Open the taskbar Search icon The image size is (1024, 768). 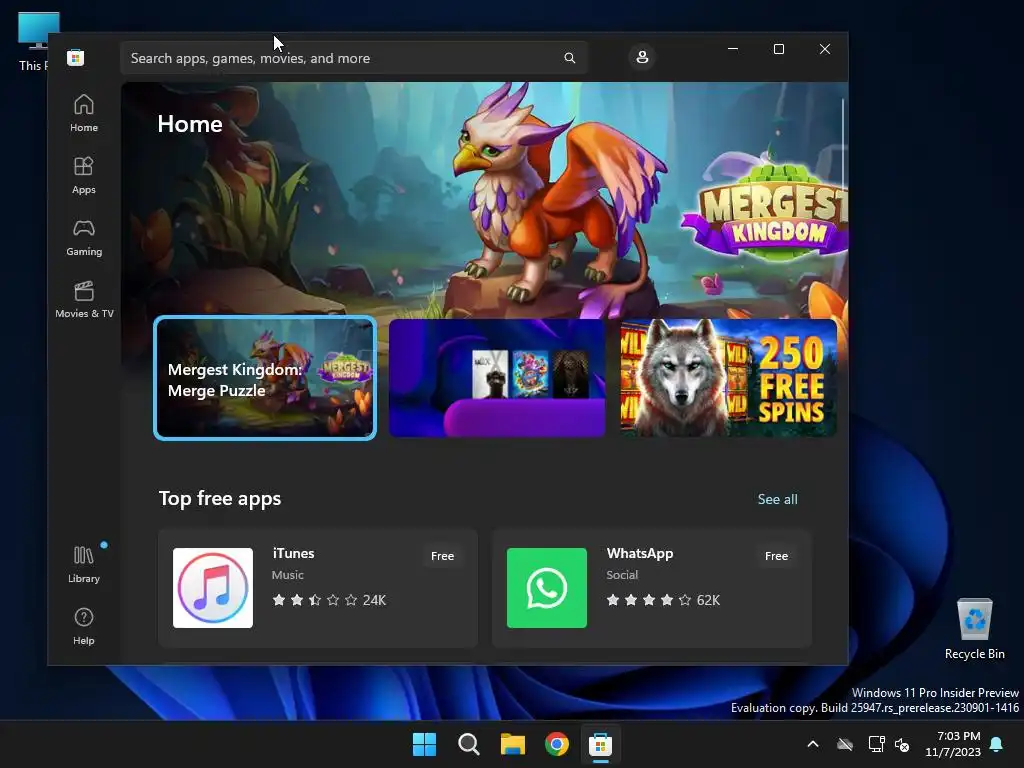468,744
